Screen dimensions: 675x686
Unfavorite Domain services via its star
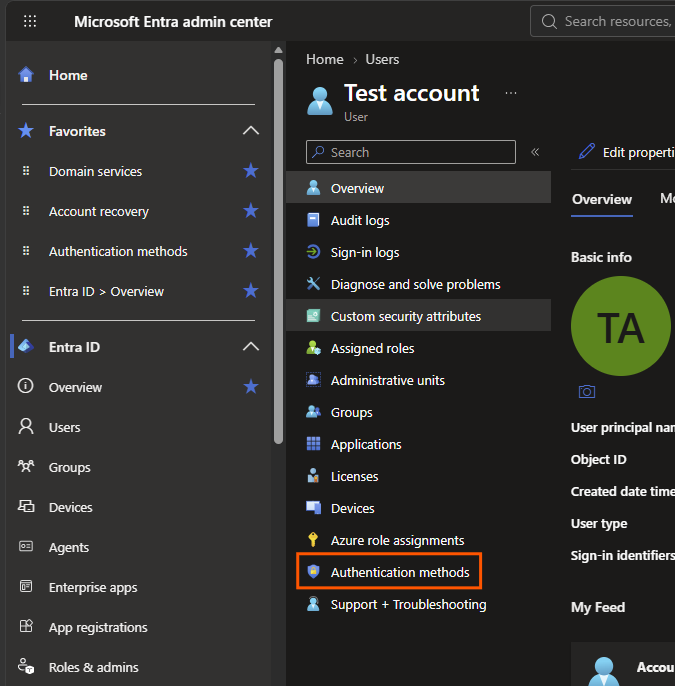point(251,171)
